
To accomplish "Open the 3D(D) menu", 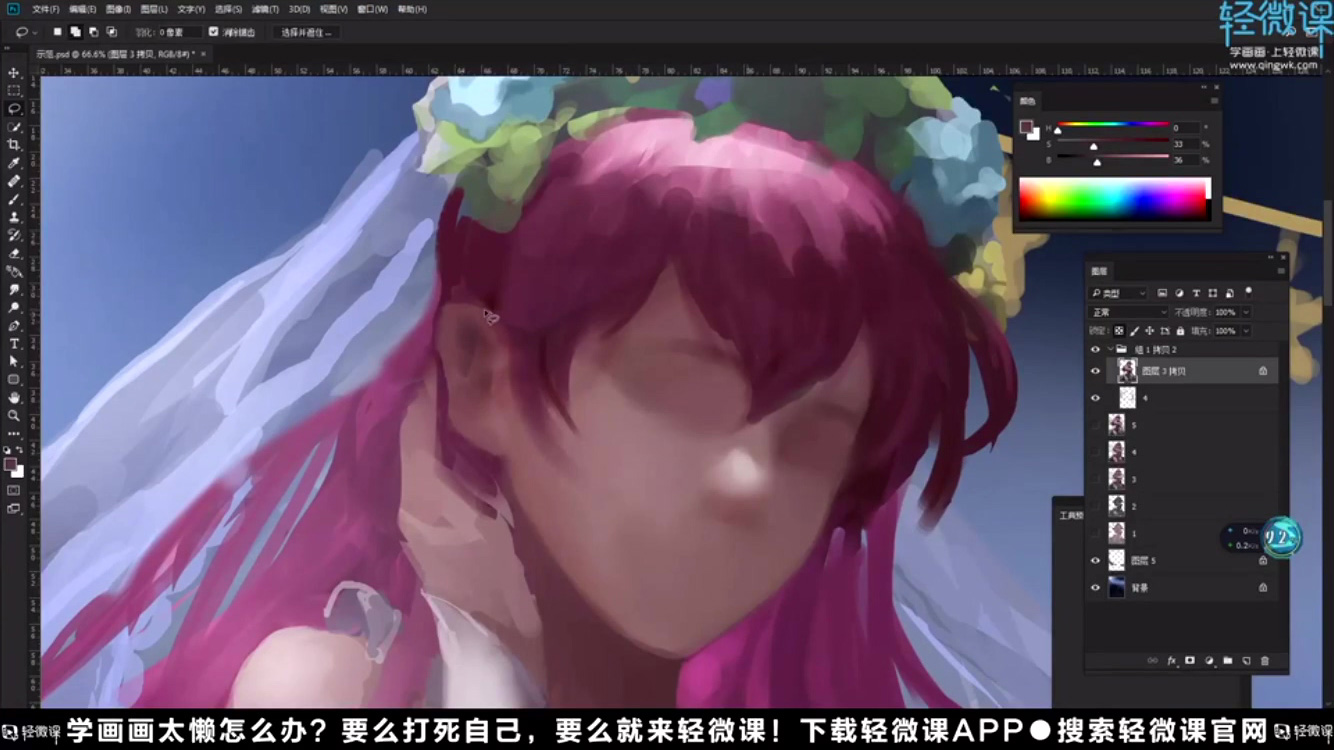I will pos(299,9).
